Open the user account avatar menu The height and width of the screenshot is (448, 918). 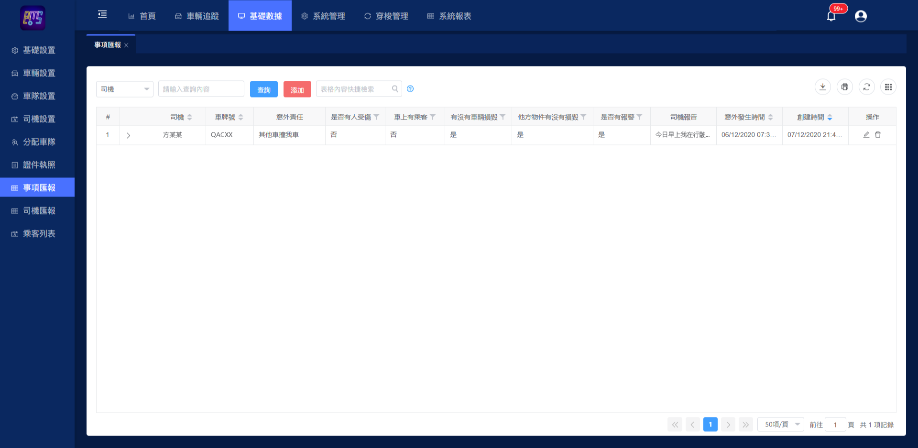pyautogui.click(x=860, y=16)
